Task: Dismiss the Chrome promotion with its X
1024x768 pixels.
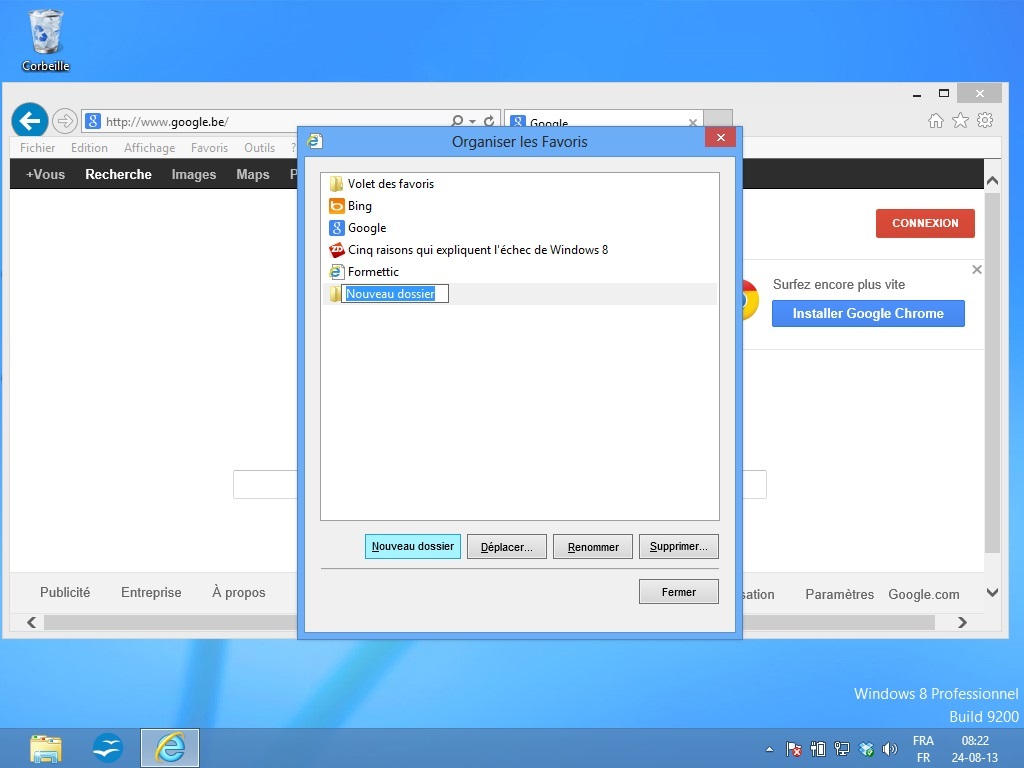Action: coord(977,270)
